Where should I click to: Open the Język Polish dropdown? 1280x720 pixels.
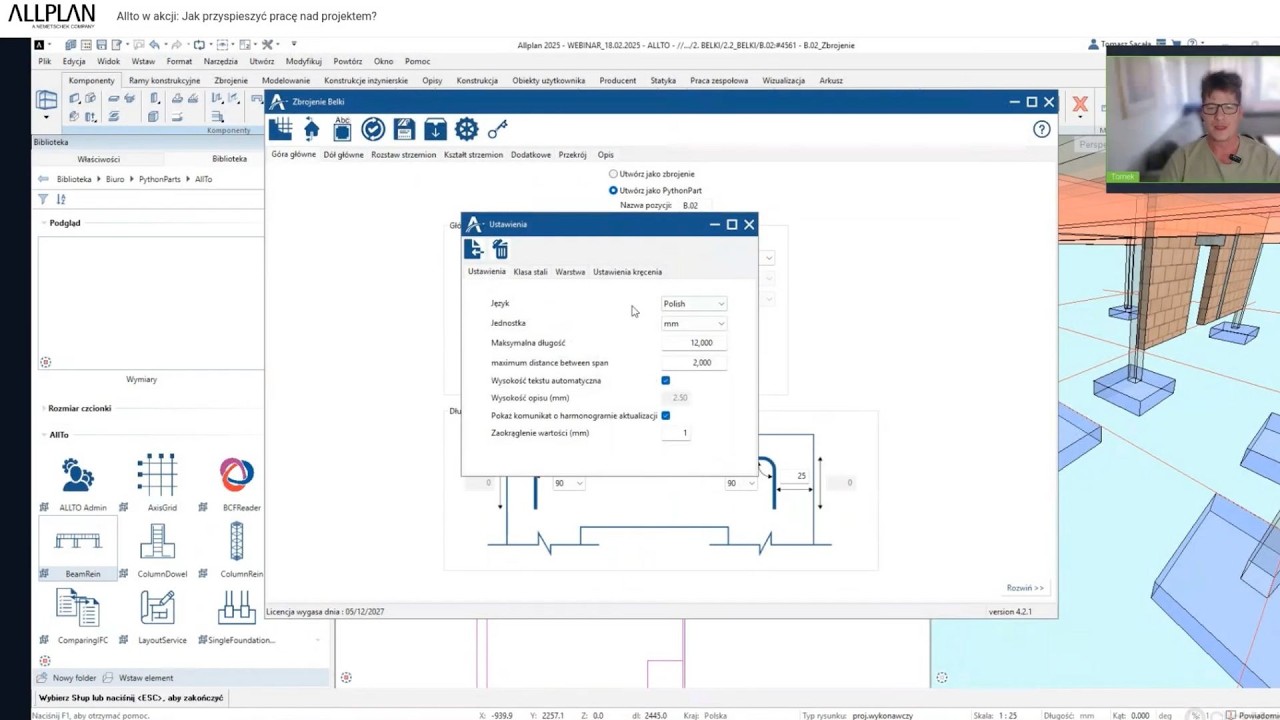(x=693, y=304)
